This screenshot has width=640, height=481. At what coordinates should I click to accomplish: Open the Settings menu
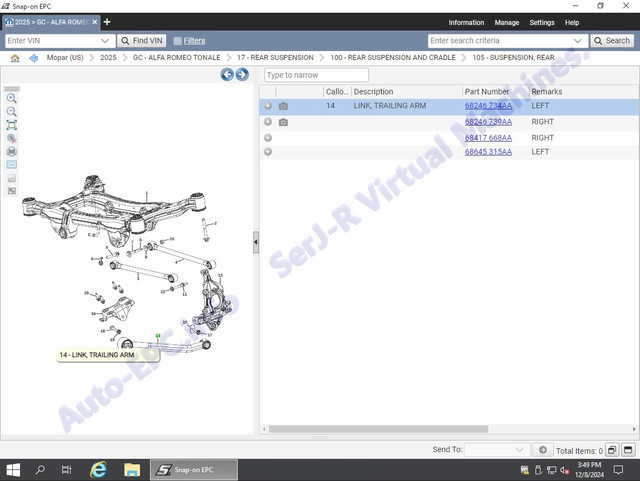[542, 22]
